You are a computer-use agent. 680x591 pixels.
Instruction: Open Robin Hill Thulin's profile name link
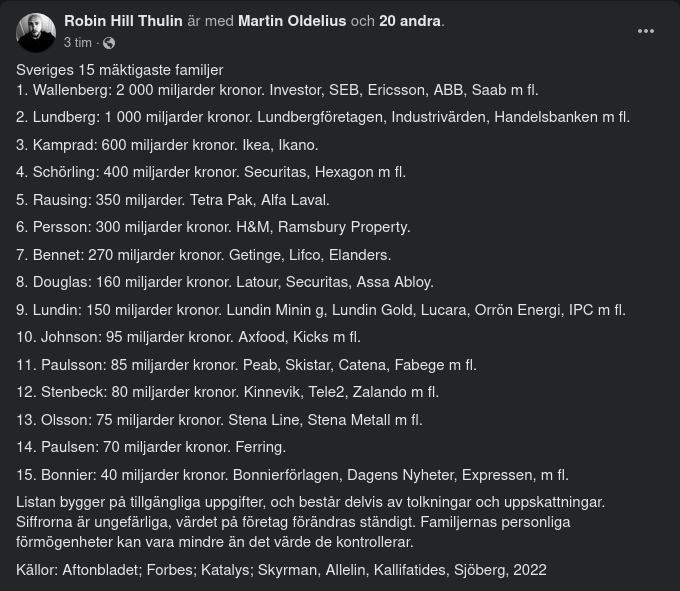pyautogui.click(x=124, y=21)
